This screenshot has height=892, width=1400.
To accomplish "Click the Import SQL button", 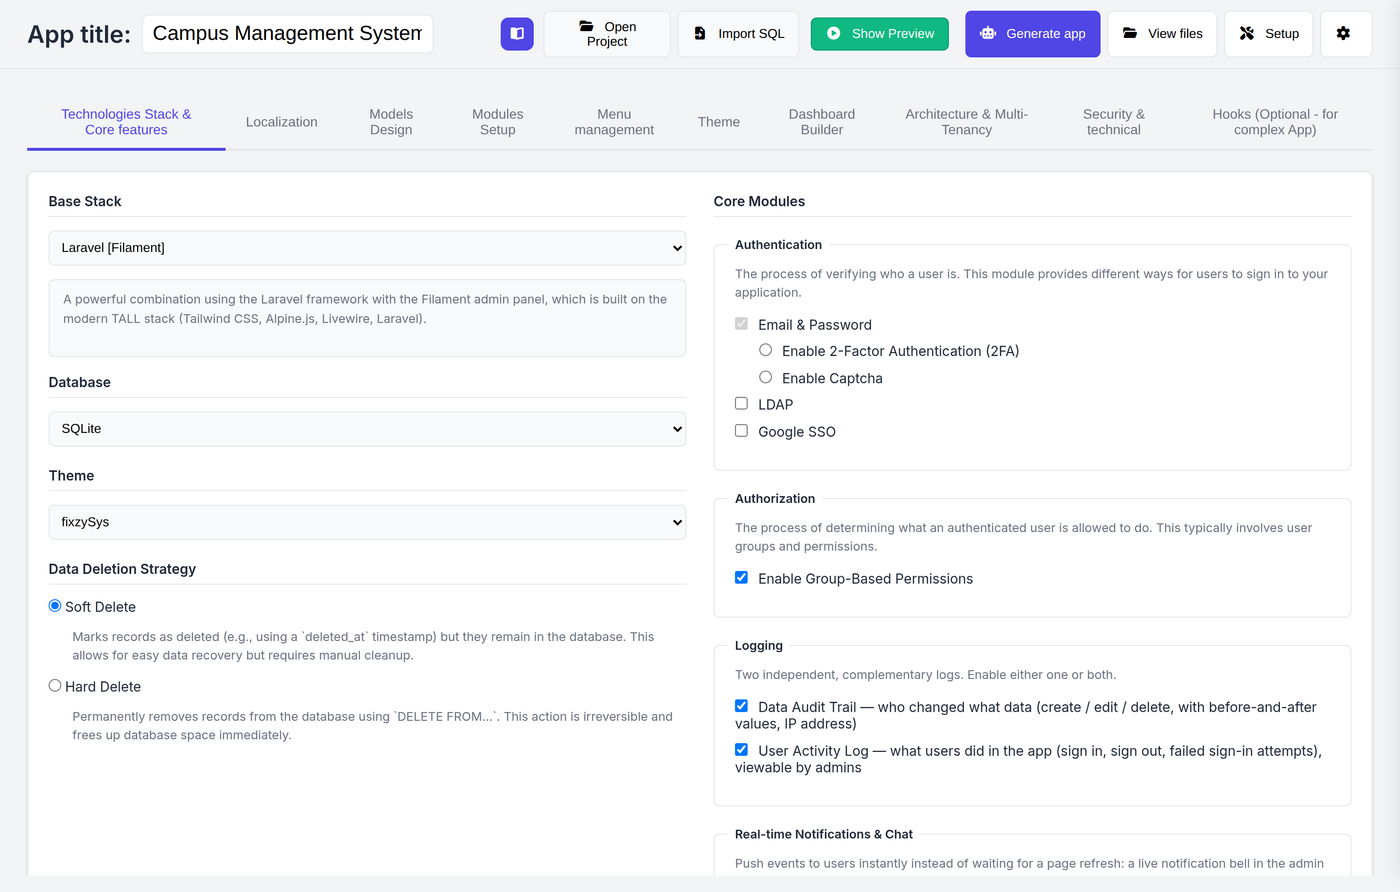I will pyautogui.click(x=739, y=34).
